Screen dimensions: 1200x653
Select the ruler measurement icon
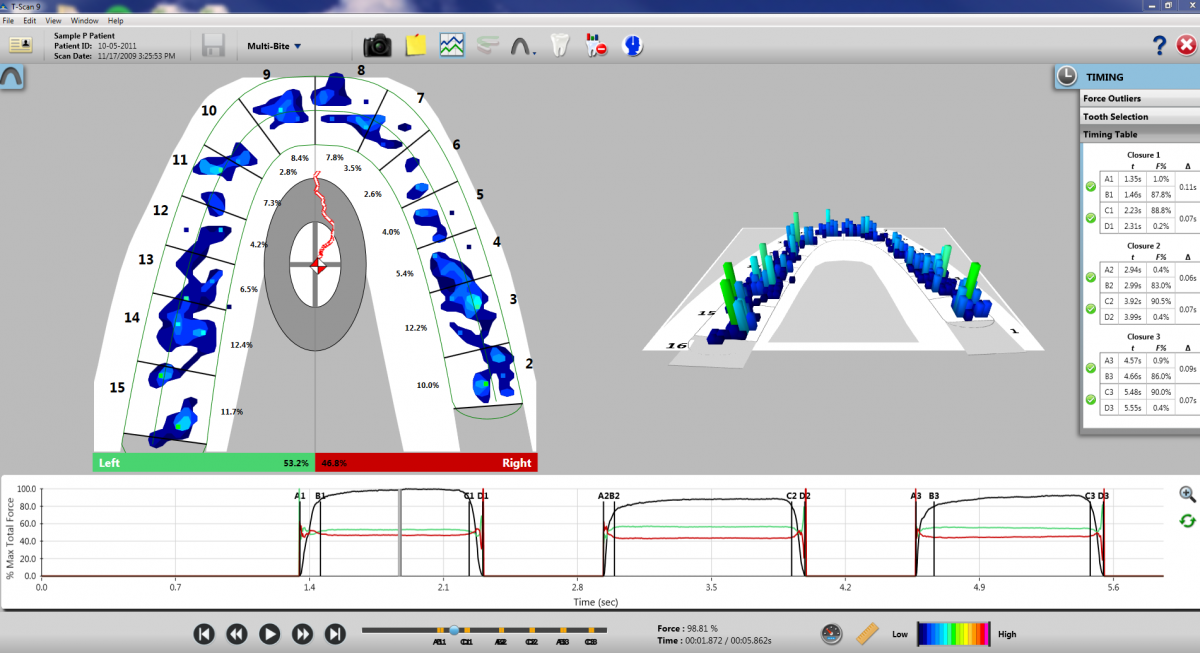[x=867, y=633]
